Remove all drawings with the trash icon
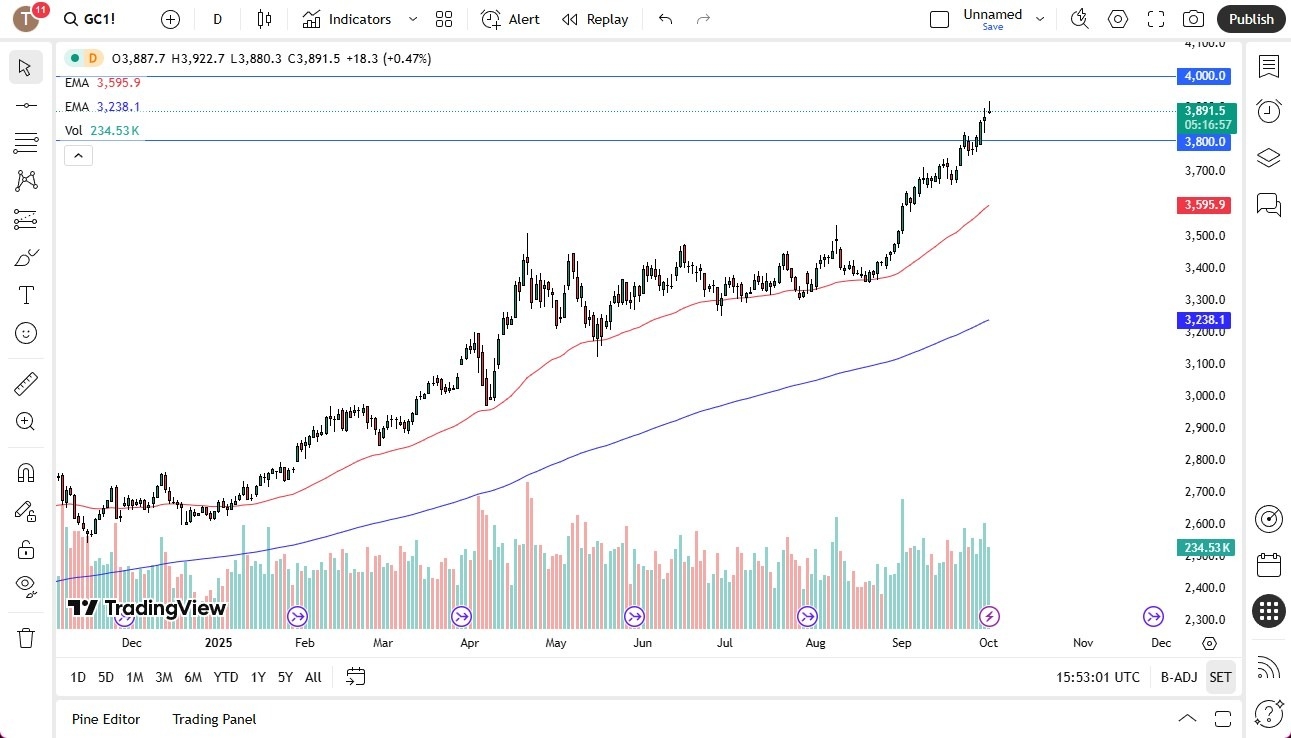This screenshot has width=1291, height=738. click(26, 637)
